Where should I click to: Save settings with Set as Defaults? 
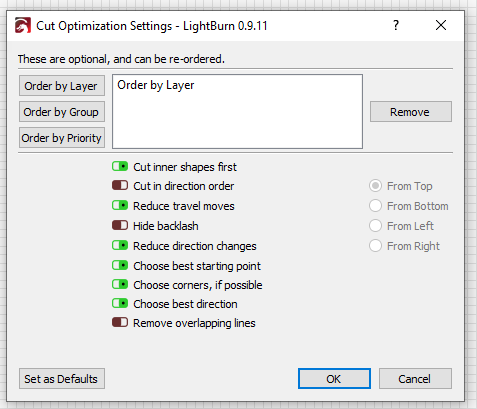pos(62,379)
